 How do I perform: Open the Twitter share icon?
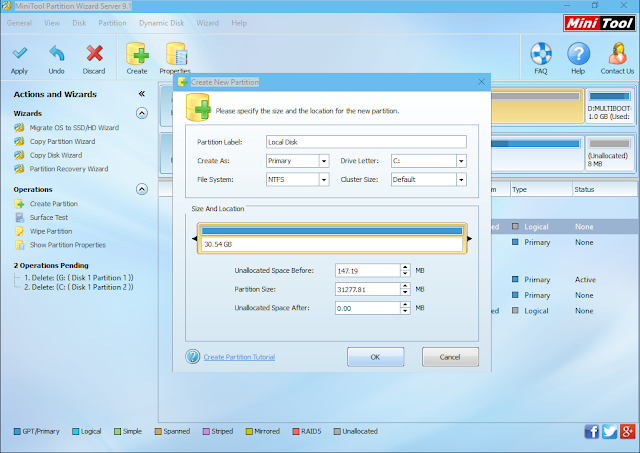[x=609, y=431]
